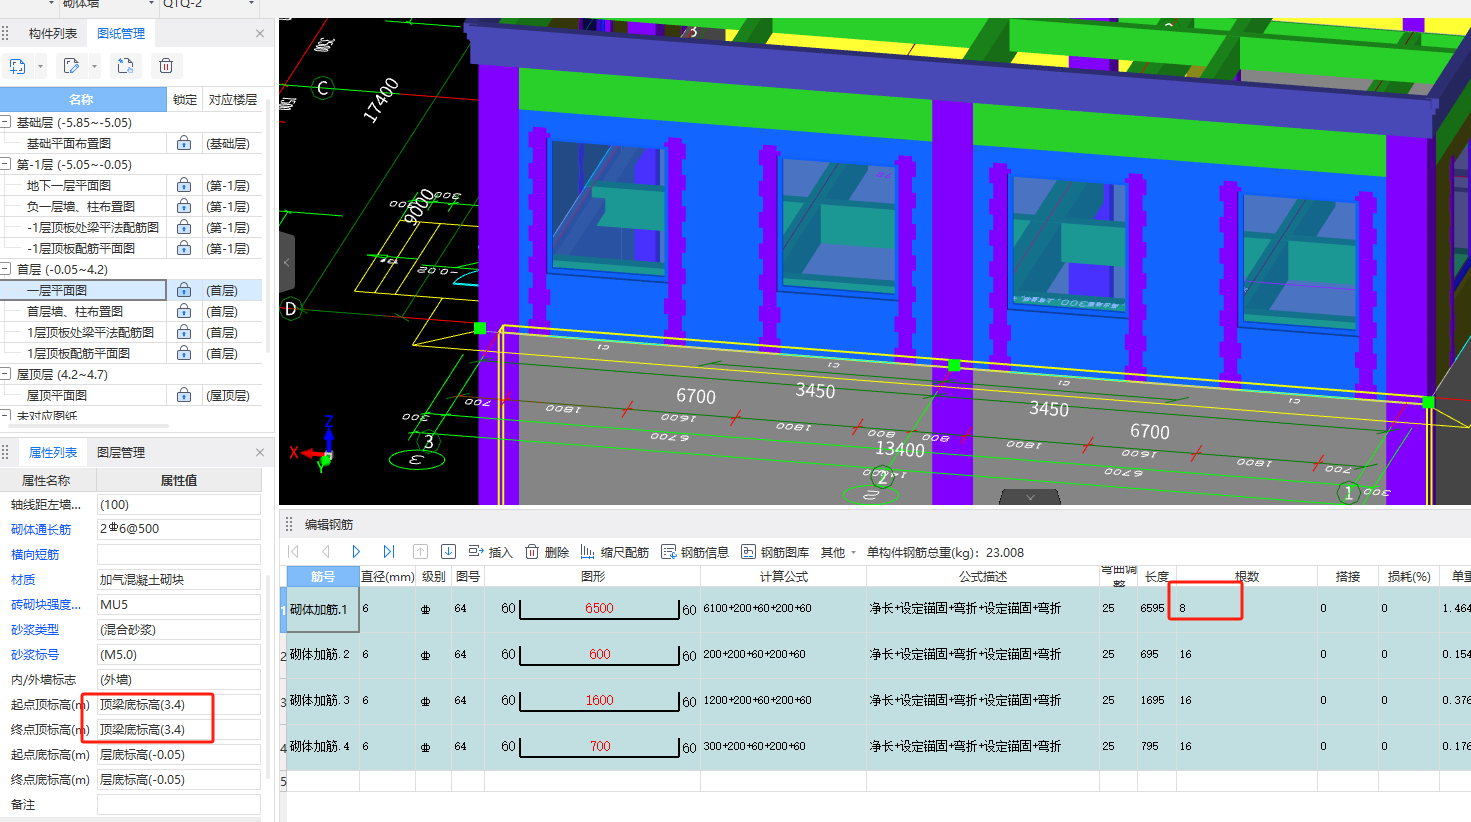
Task: Click the XYZ axis gizmo in 3D view
Action: (x=318, y=446)
